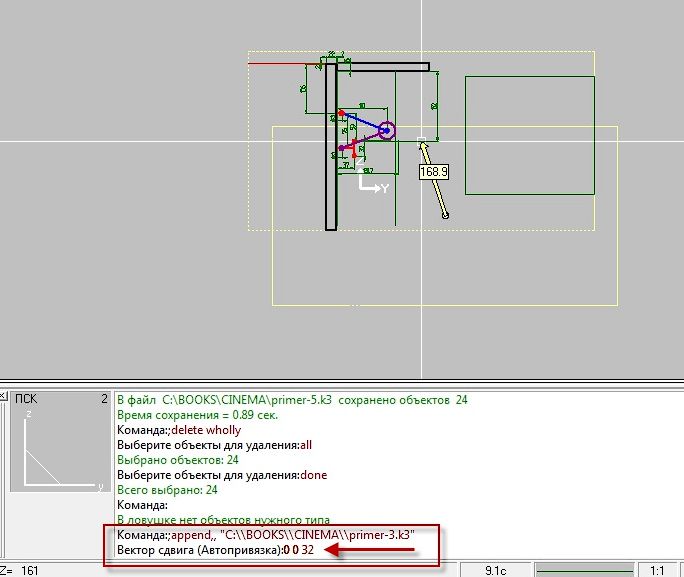Select the white Y-axis coordinate system icon
The image size is (684, 577).
pos(373,184)
